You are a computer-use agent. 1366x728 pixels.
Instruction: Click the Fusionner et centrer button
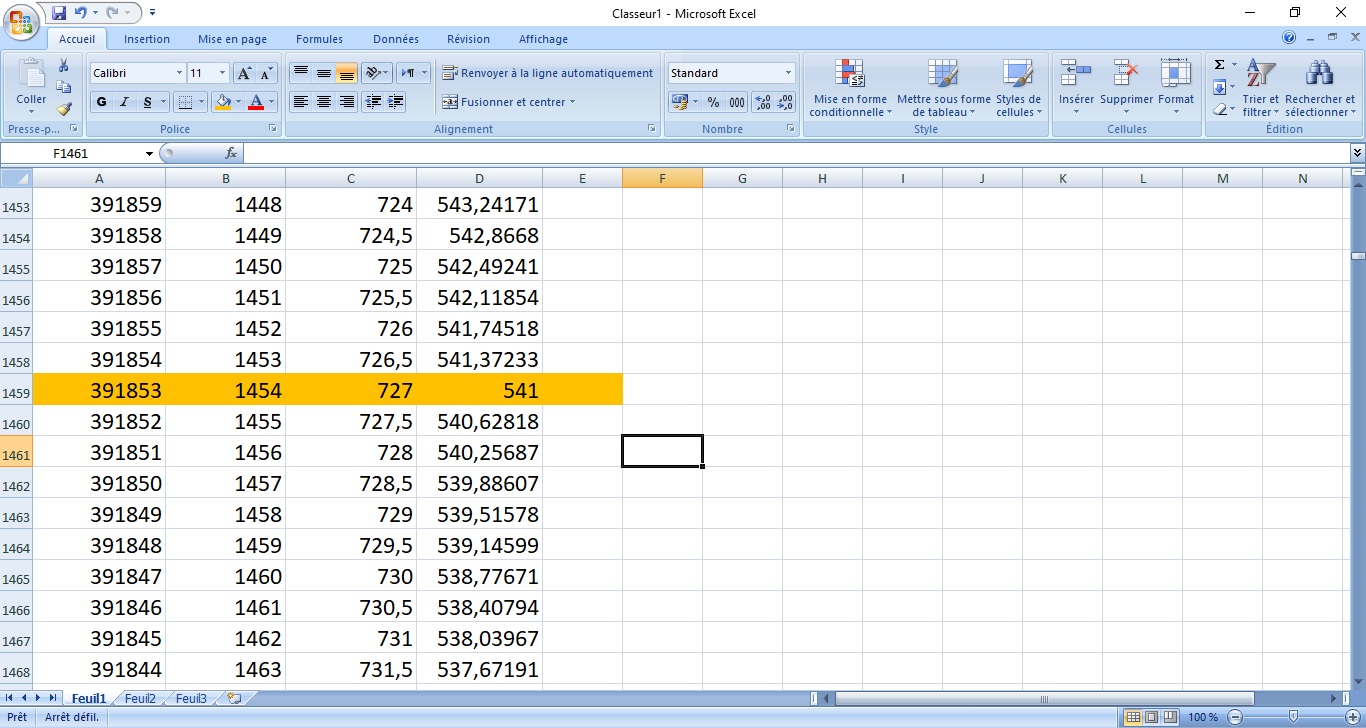509,102
